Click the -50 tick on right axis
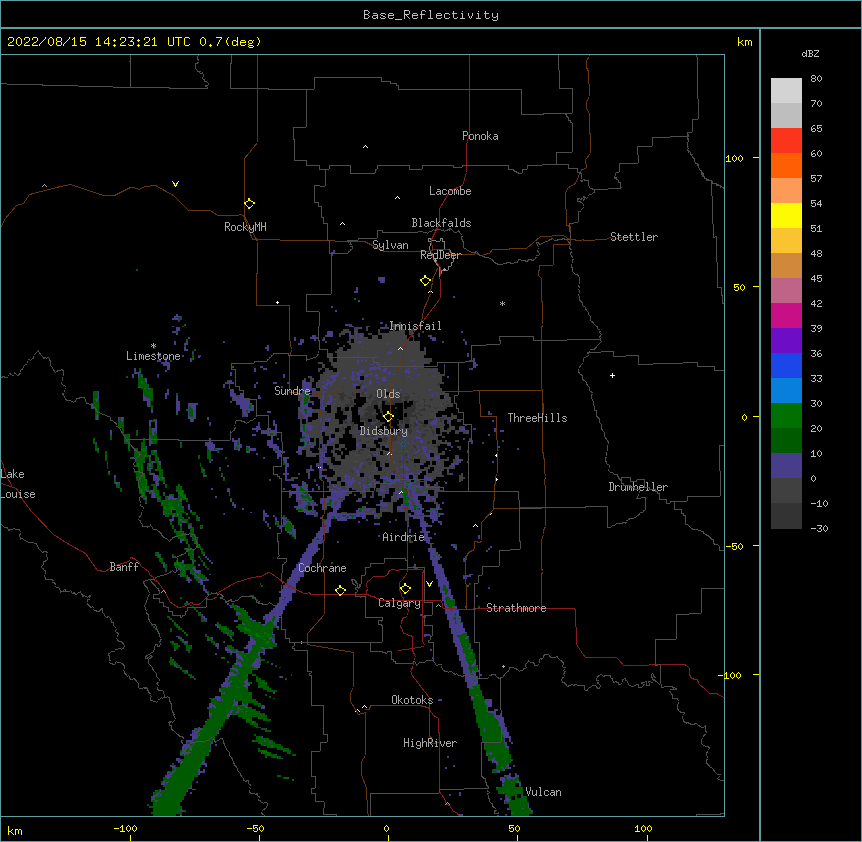Screen dimensions: 862x842 click(734, 546)
